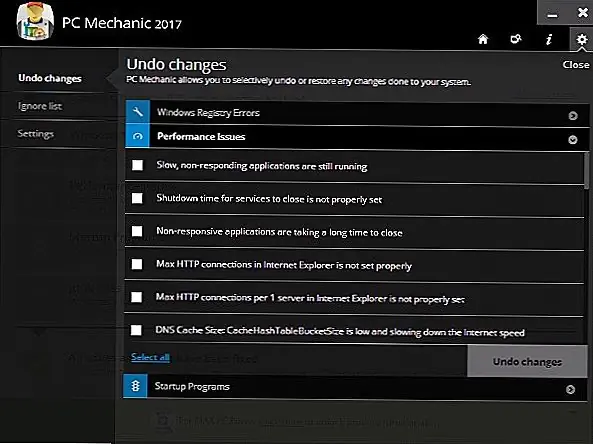593x444 pixels.
Task: Click the support icon beside Home
Action: click(x=516, y=39)
